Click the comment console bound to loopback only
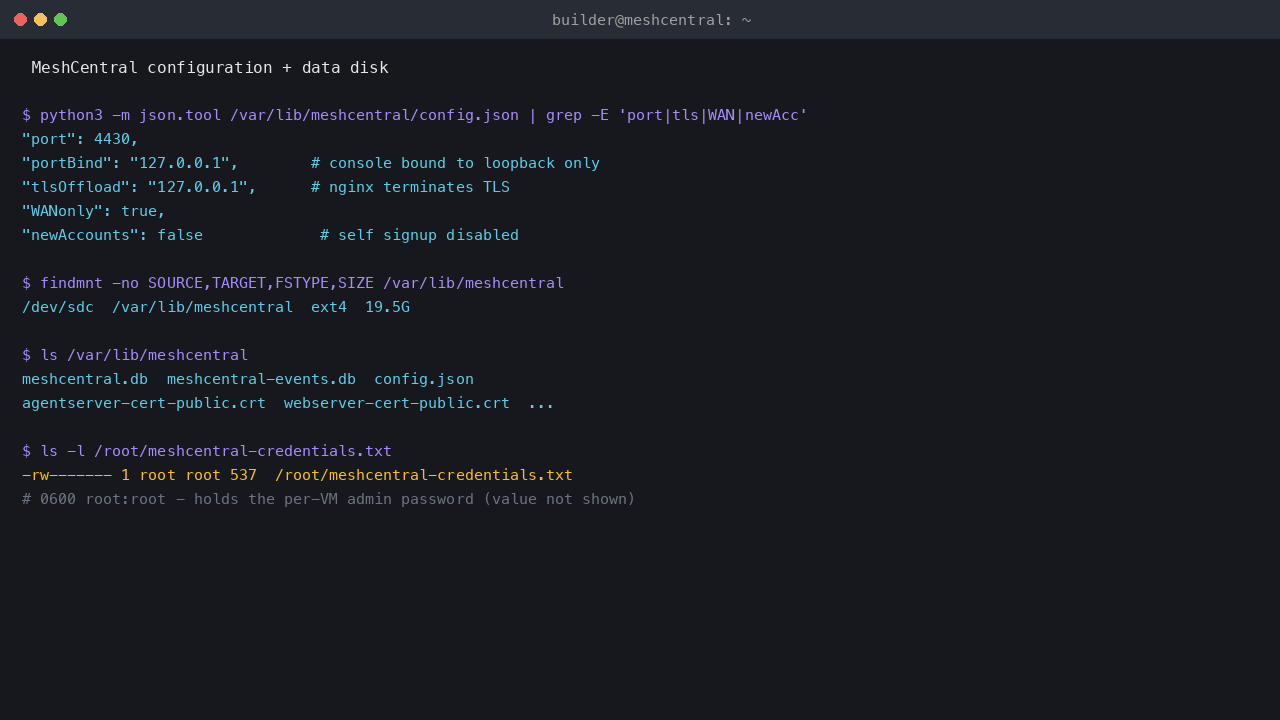The width and height of the screenshot is (1280, 720). click(455, 163)
